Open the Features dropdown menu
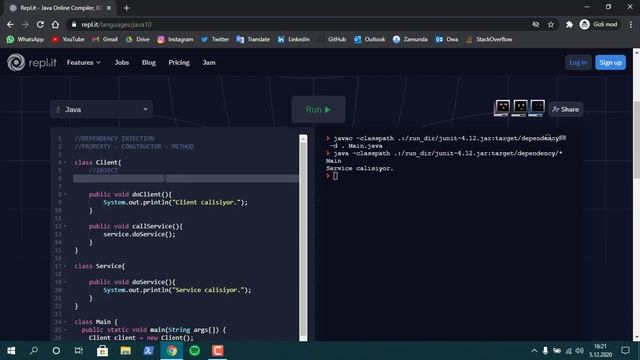Image resolution: width=640 pixels, height=360 pixels. (x=84, y=62)
